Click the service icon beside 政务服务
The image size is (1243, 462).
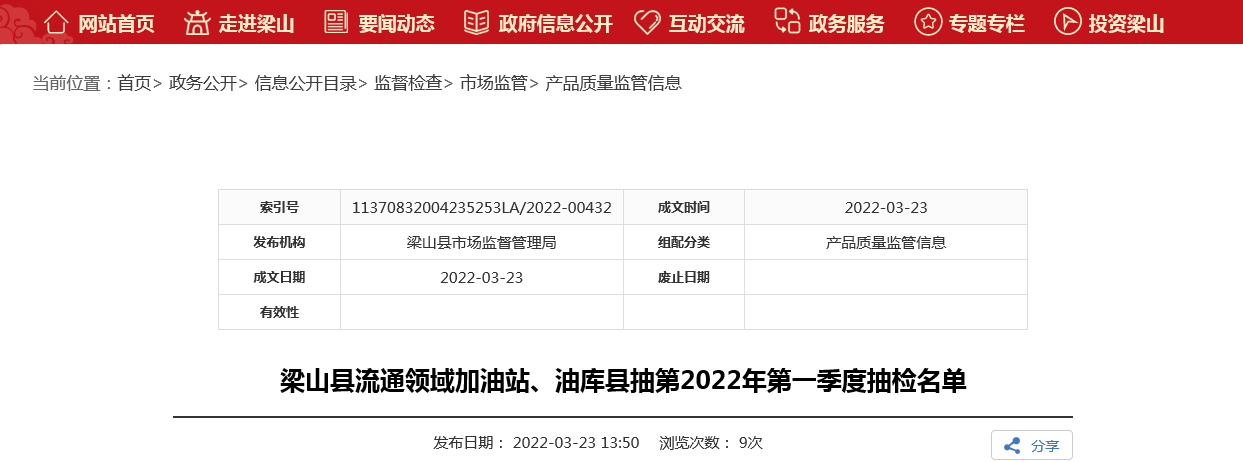point(787,21)
